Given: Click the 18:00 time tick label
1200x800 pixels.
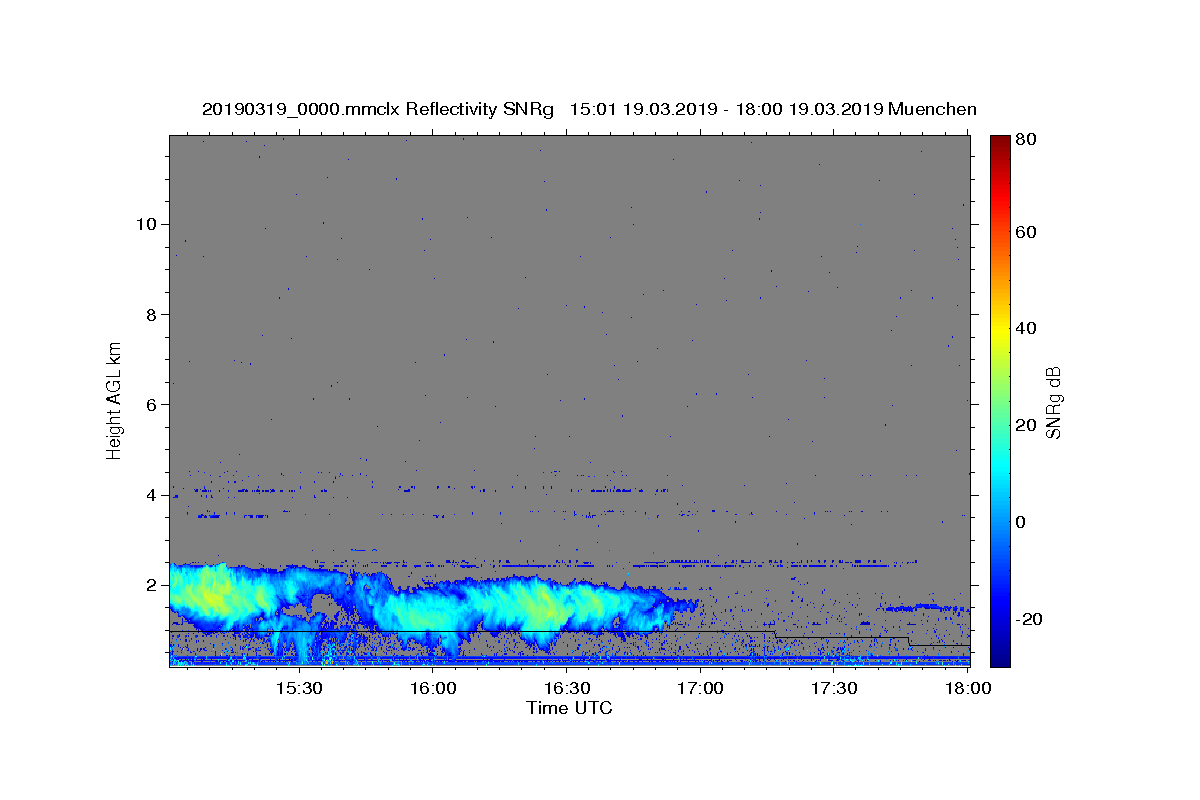Looking at the screenshot, I should (968, 689).
